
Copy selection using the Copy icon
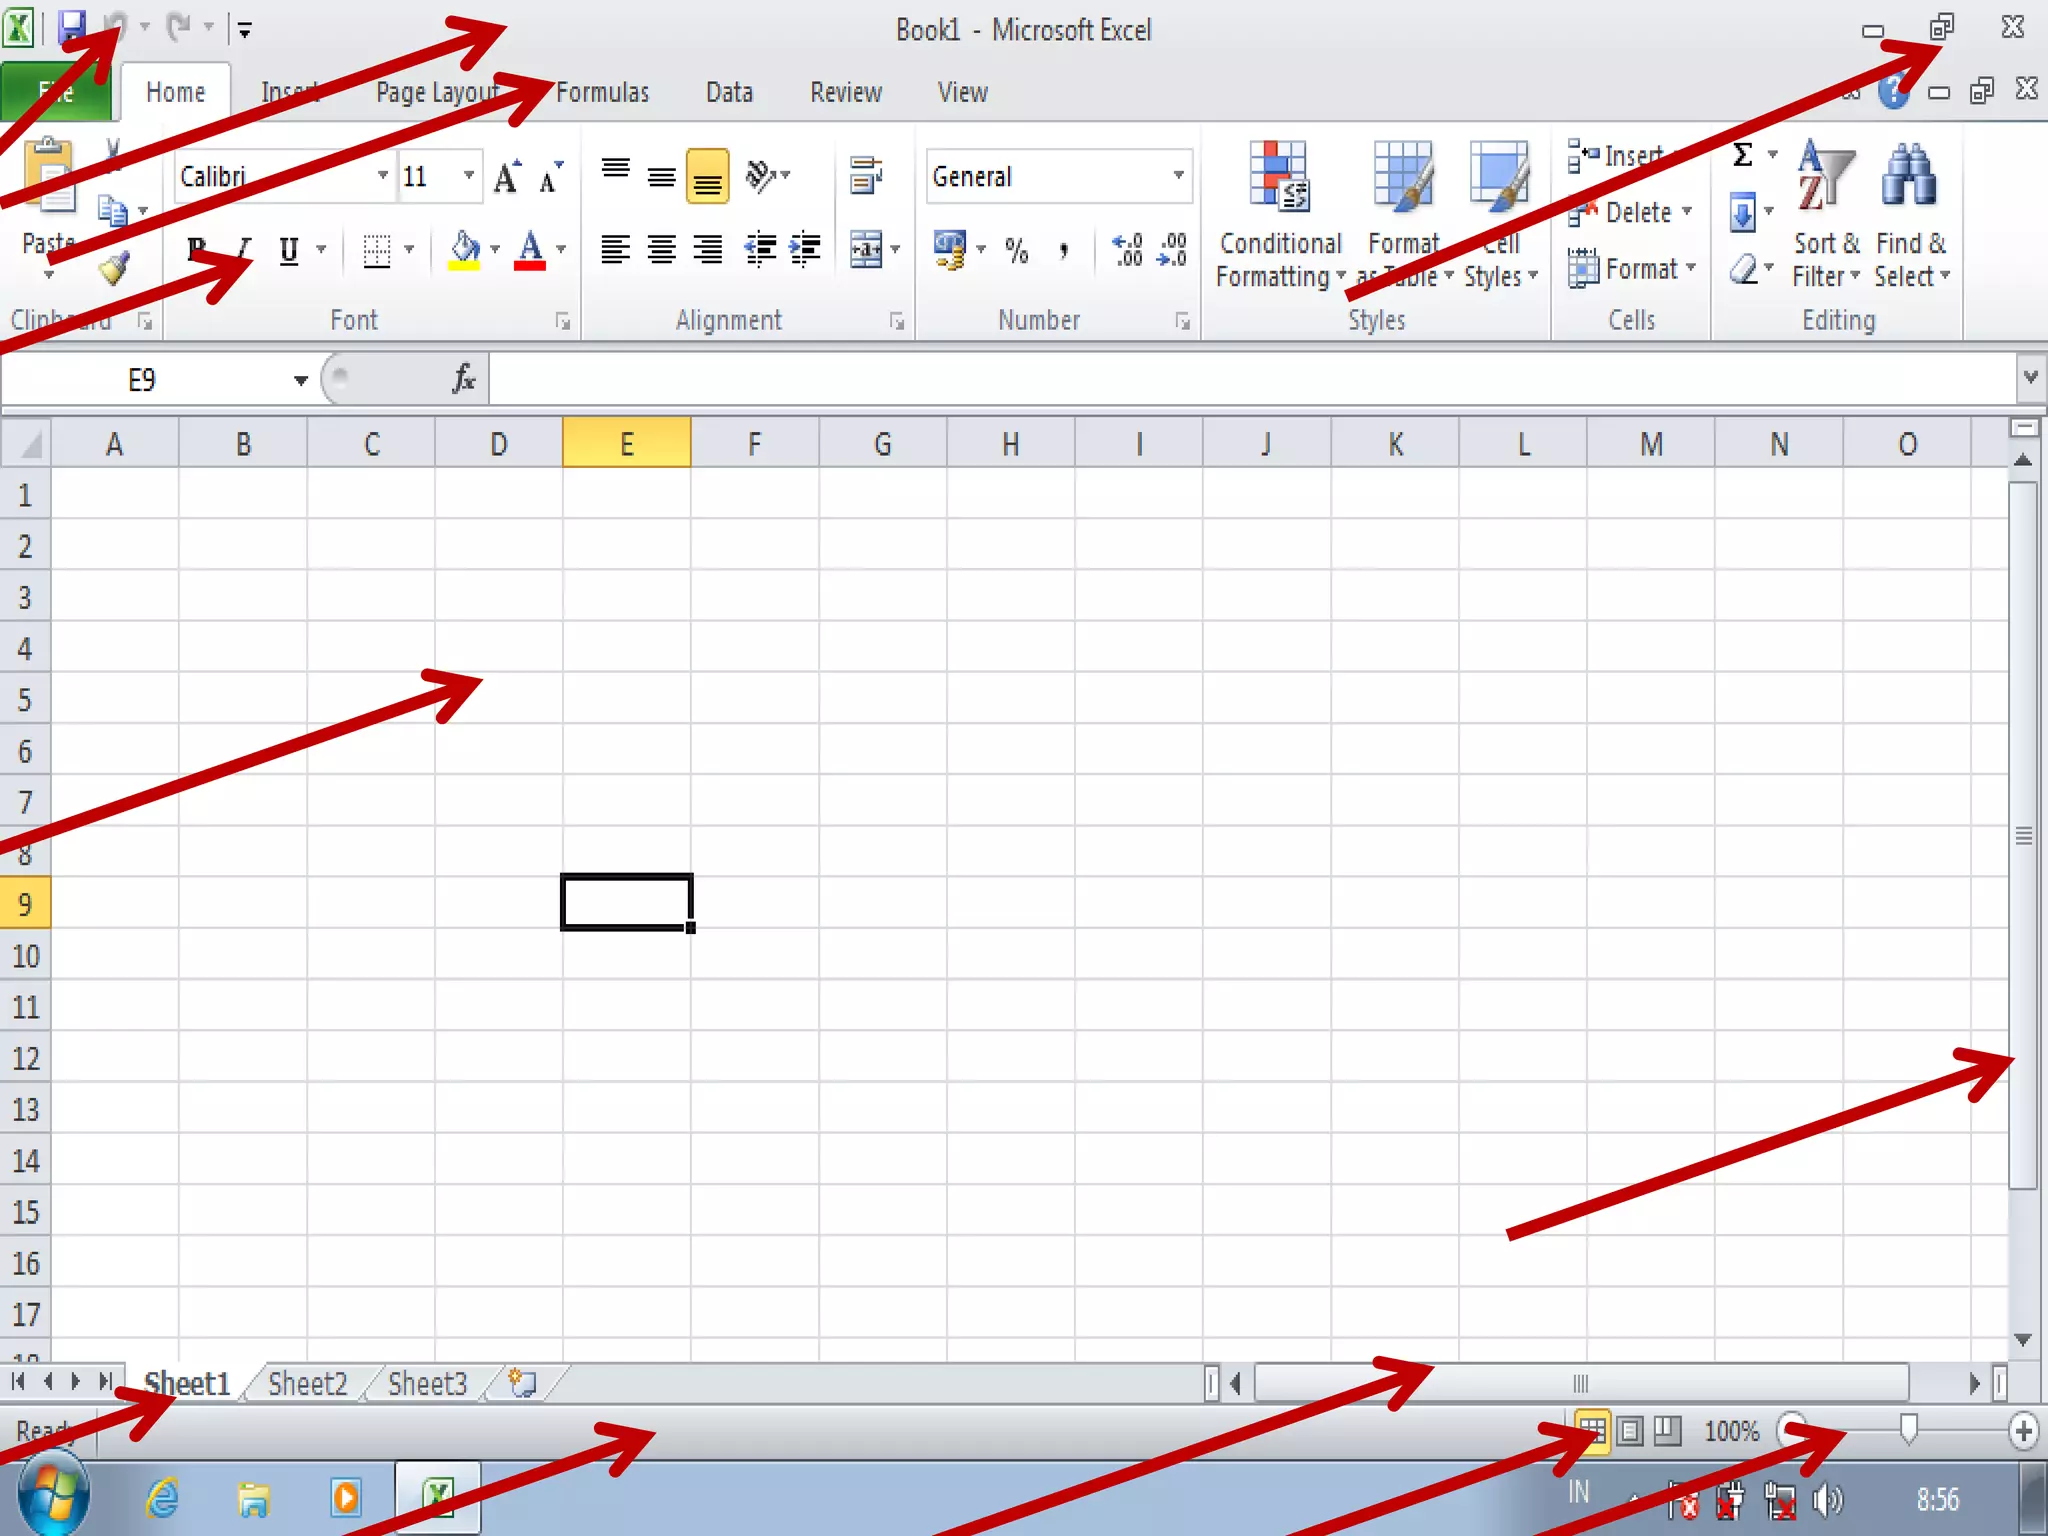pyautogui.click(x=113, y=211)
